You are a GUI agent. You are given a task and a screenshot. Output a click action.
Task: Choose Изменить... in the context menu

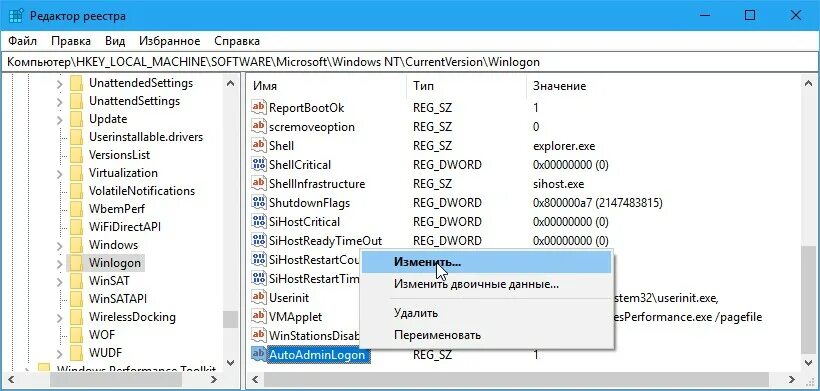(486, 262)
